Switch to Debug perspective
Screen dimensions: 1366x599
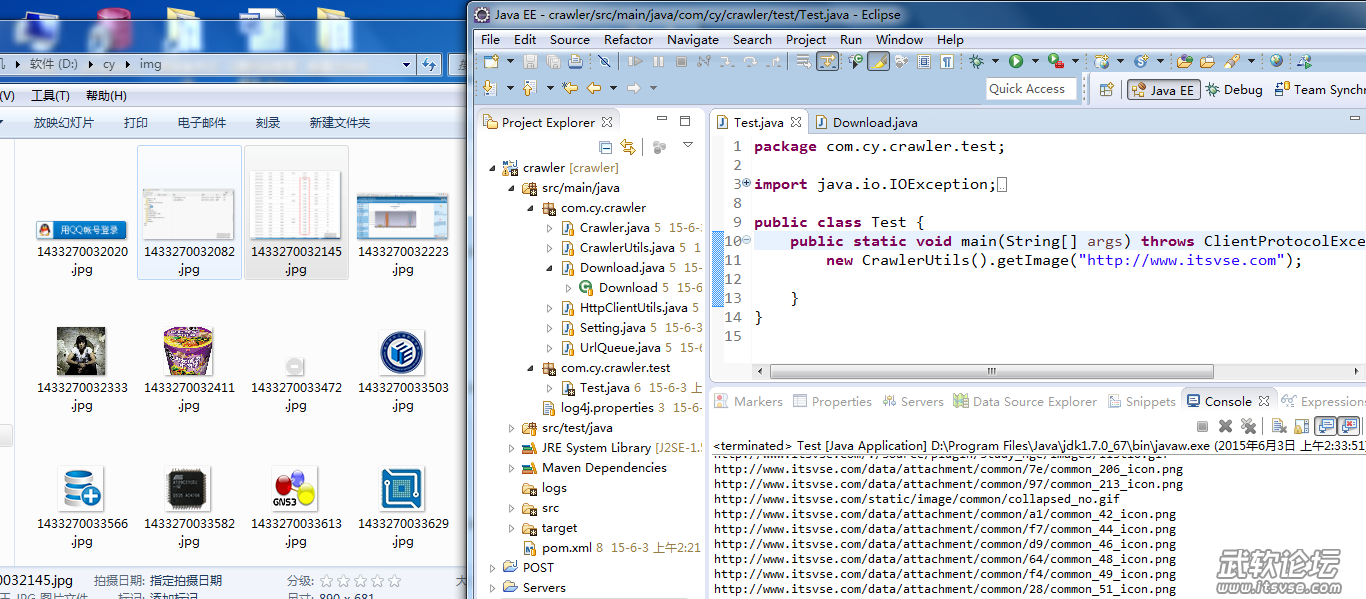[1234, 90]
